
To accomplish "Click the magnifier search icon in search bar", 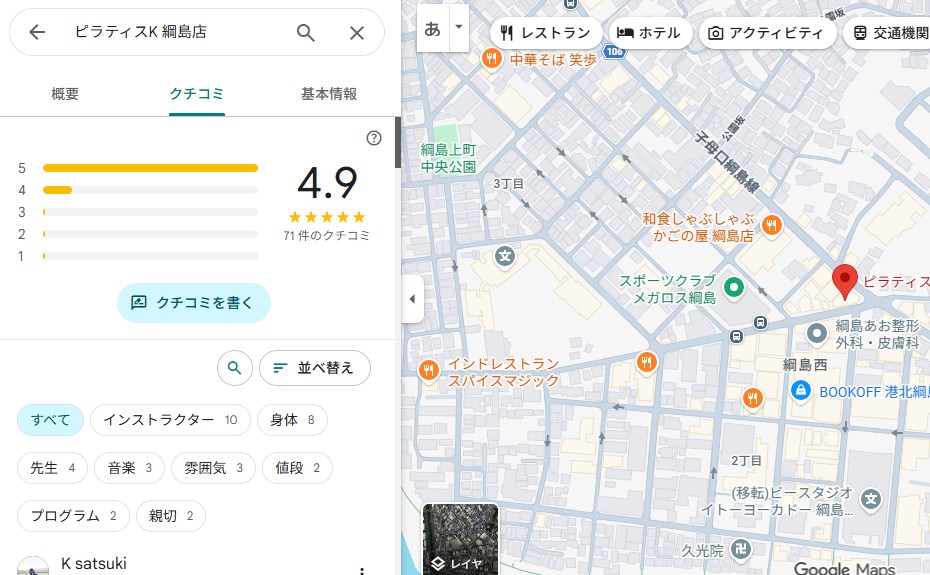I will pyautogui.click(x=306, y=32).
